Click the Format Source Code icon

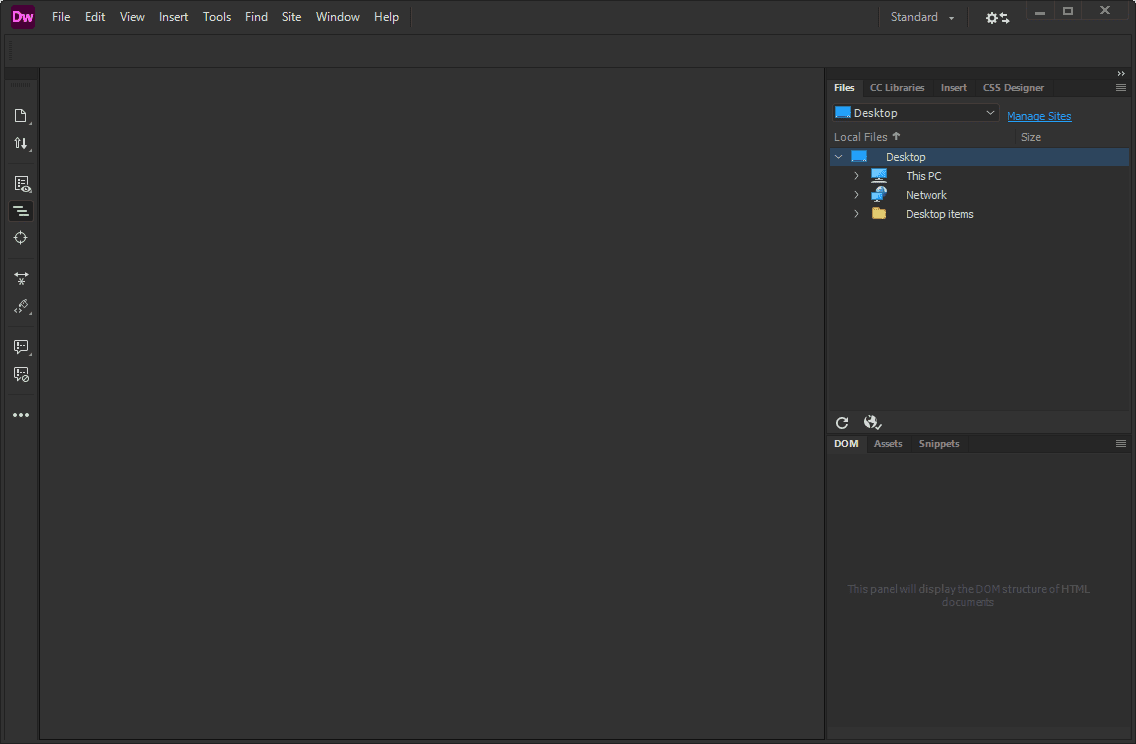(x=22, y=306)
